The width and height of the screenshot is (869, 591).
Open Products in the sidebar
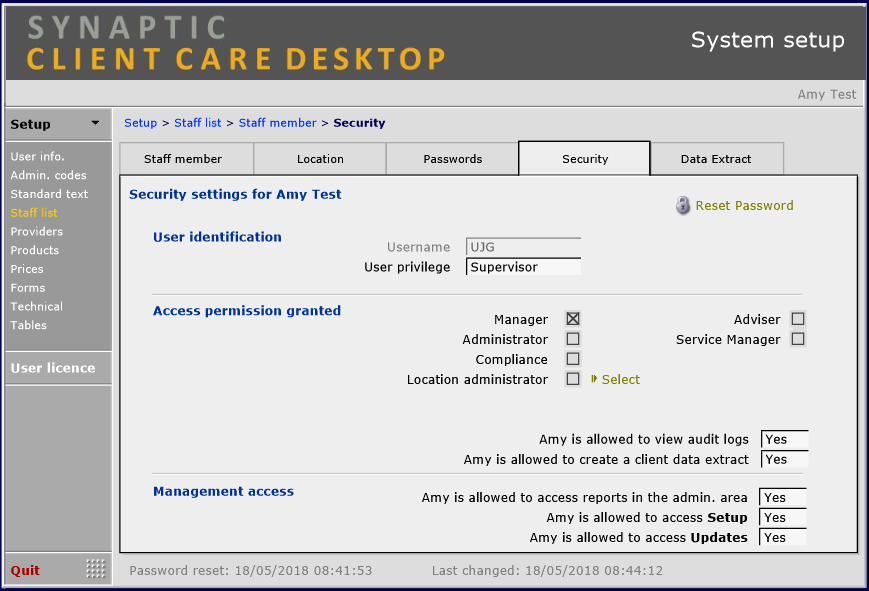coord(34,250)
